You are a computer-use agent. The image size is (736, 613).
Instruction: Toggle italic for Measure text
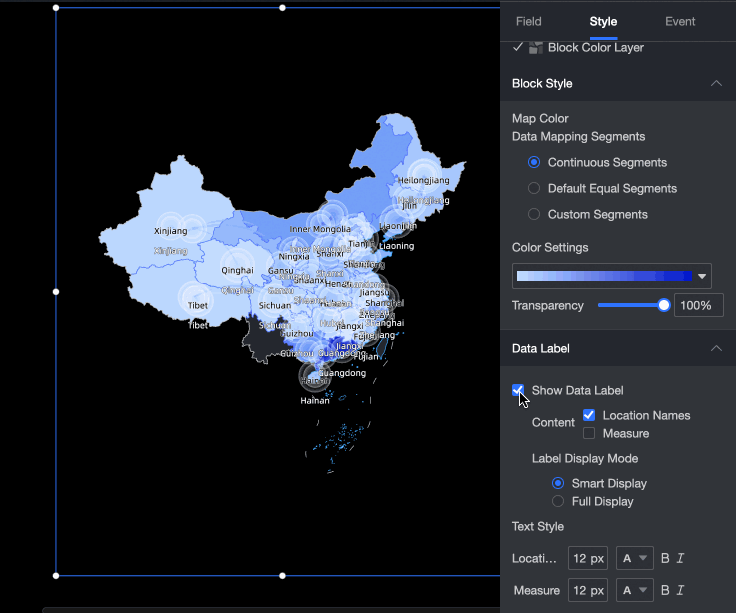click(680, 590)
